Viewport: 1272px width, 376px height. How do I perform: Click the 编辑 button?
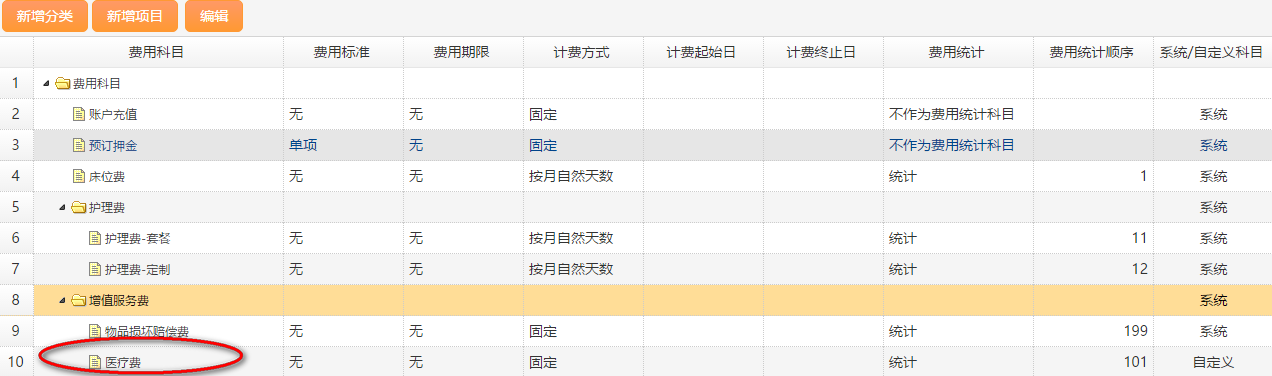[x=213, y=16]
